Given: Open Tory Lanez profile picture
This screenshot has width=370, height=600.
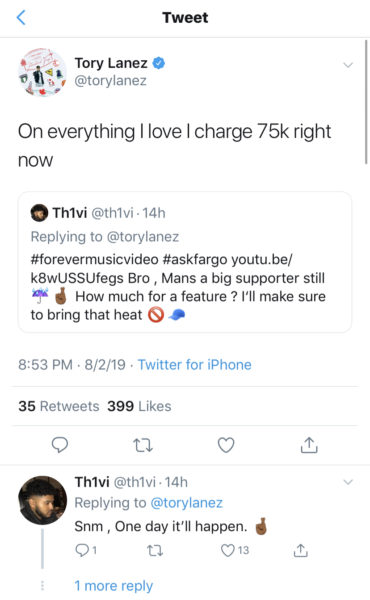Looking at the screenshot, I should pyautogui.click(x=42, y=72).
